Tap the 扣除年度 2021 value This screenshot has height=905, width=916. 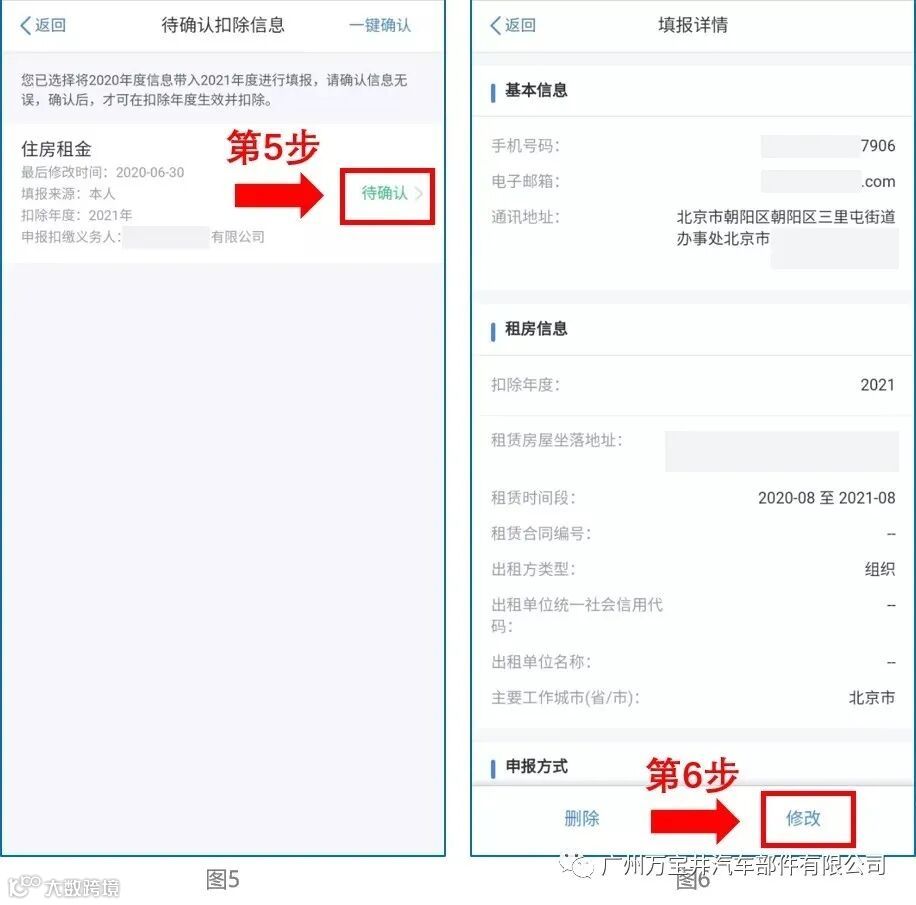point(877,384)
